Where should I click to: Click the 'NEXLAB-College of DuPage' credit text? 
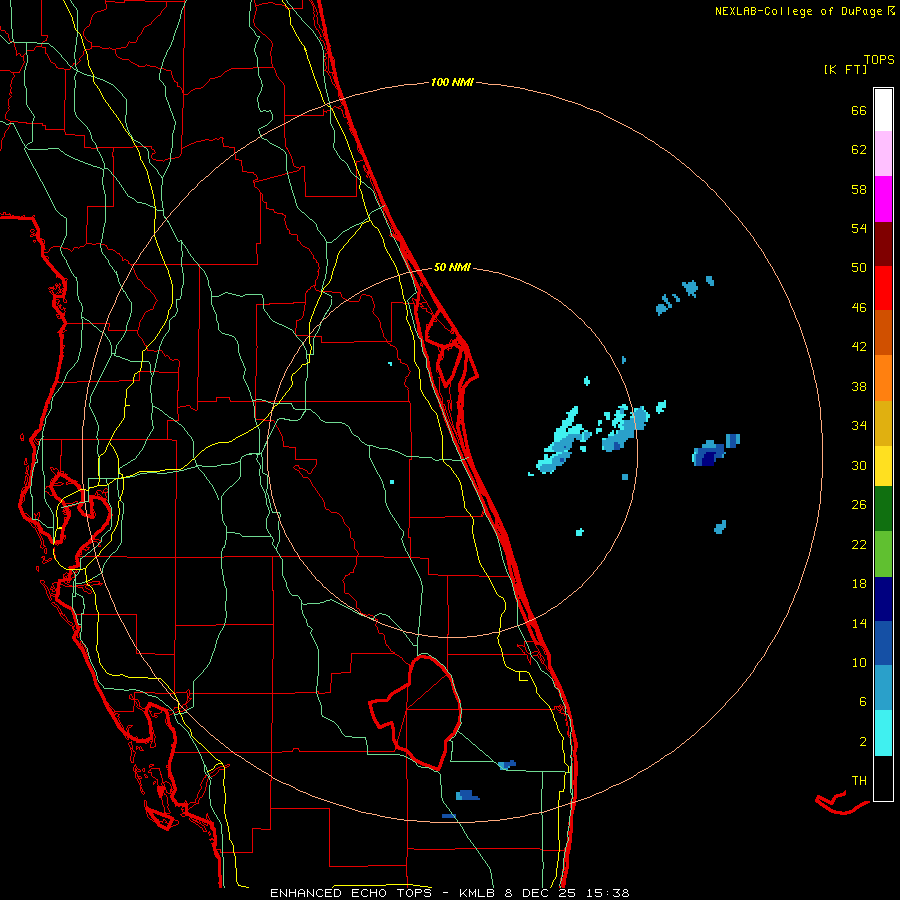click(x=798, y=11)
